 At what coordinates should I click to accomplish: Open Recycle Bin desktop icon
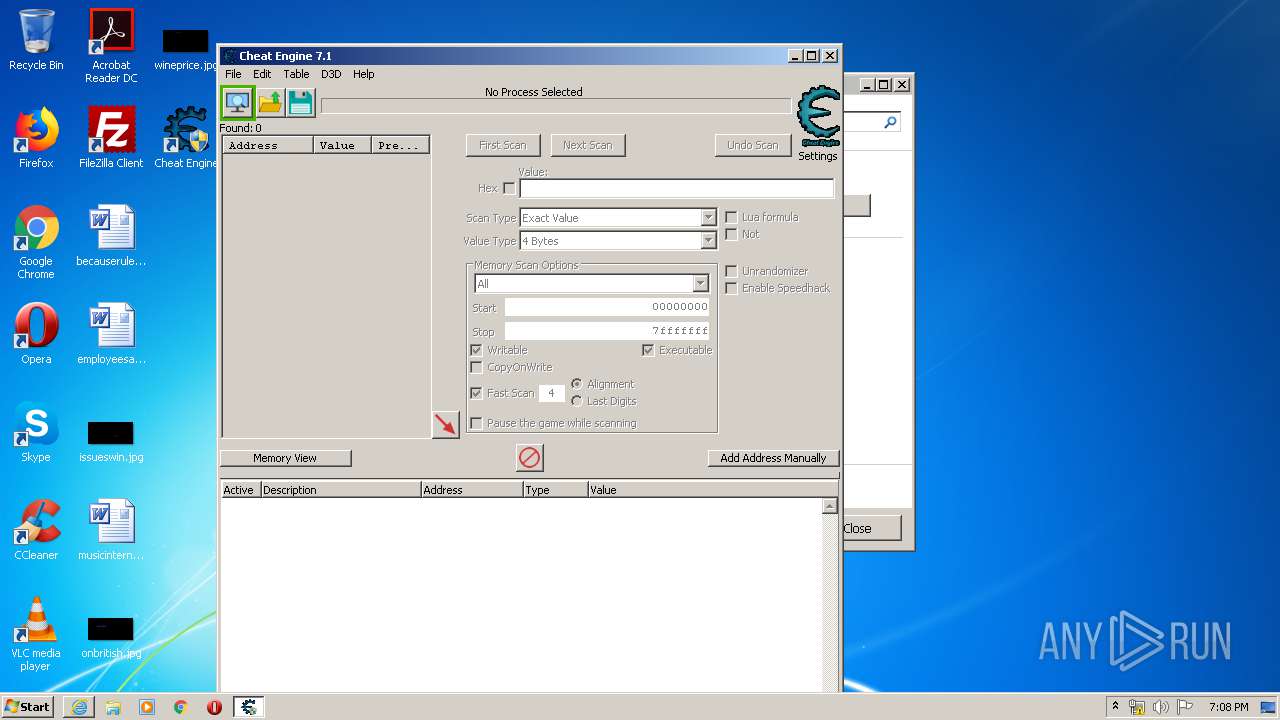pos(36,40)
